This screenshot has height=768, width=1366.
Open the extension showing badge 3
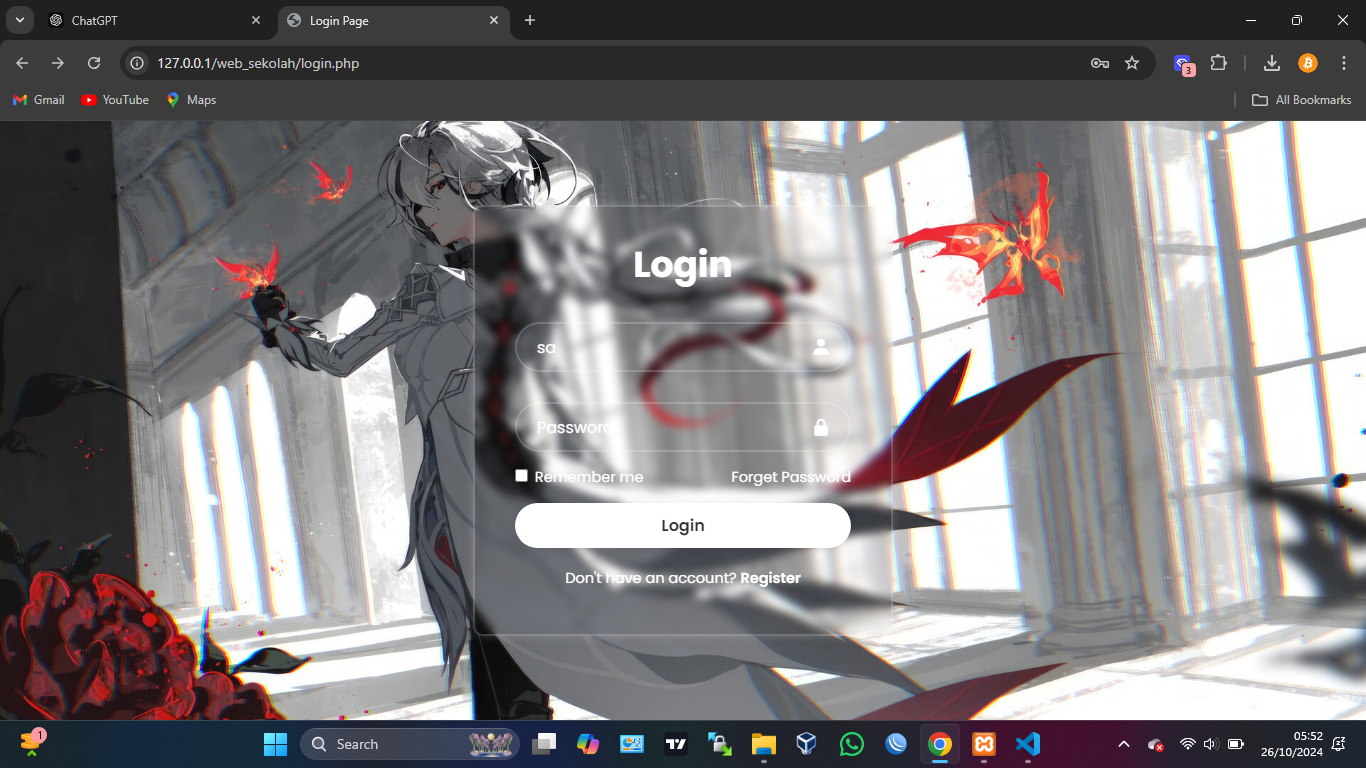(x=1184, y=64)
